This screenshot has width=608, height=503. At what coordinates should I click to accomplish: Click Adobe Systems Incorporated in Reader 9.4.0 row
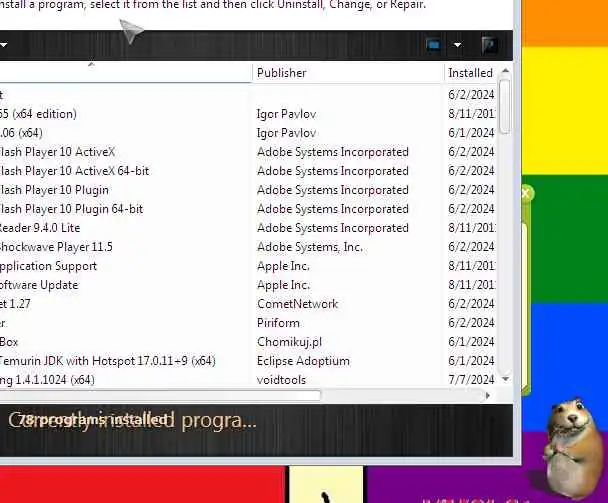tap(333, 228)
